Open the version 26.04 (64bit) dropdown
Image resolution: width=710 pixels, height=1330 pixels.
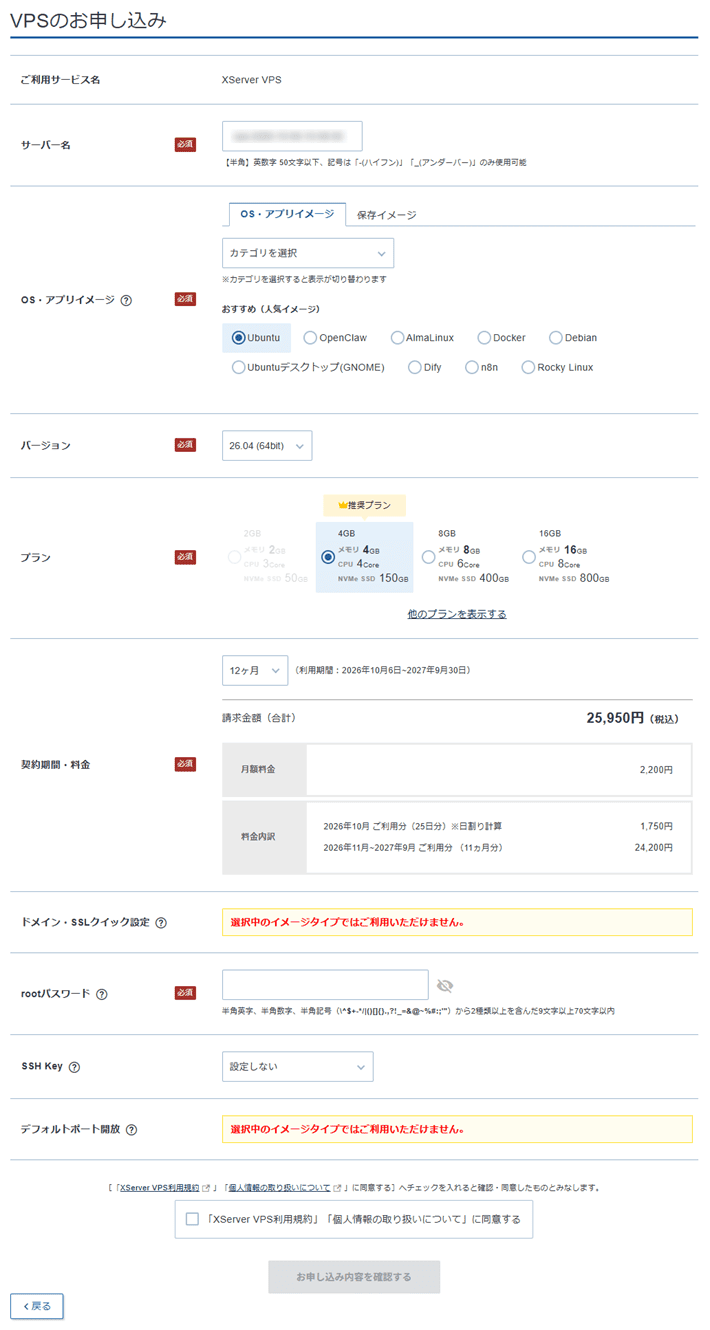click(x=267, y=445)
